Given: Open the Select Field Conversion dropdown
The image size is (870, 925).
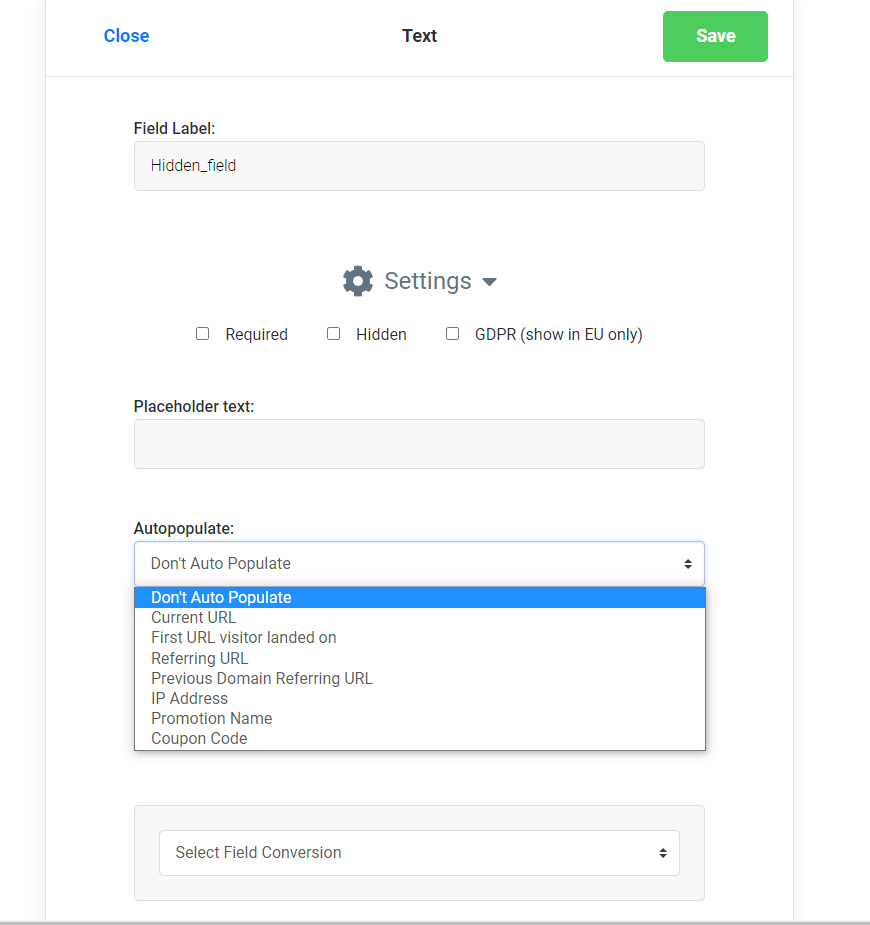Looking at the screenshot, I should pyautogui.click(x=419, y=853).
